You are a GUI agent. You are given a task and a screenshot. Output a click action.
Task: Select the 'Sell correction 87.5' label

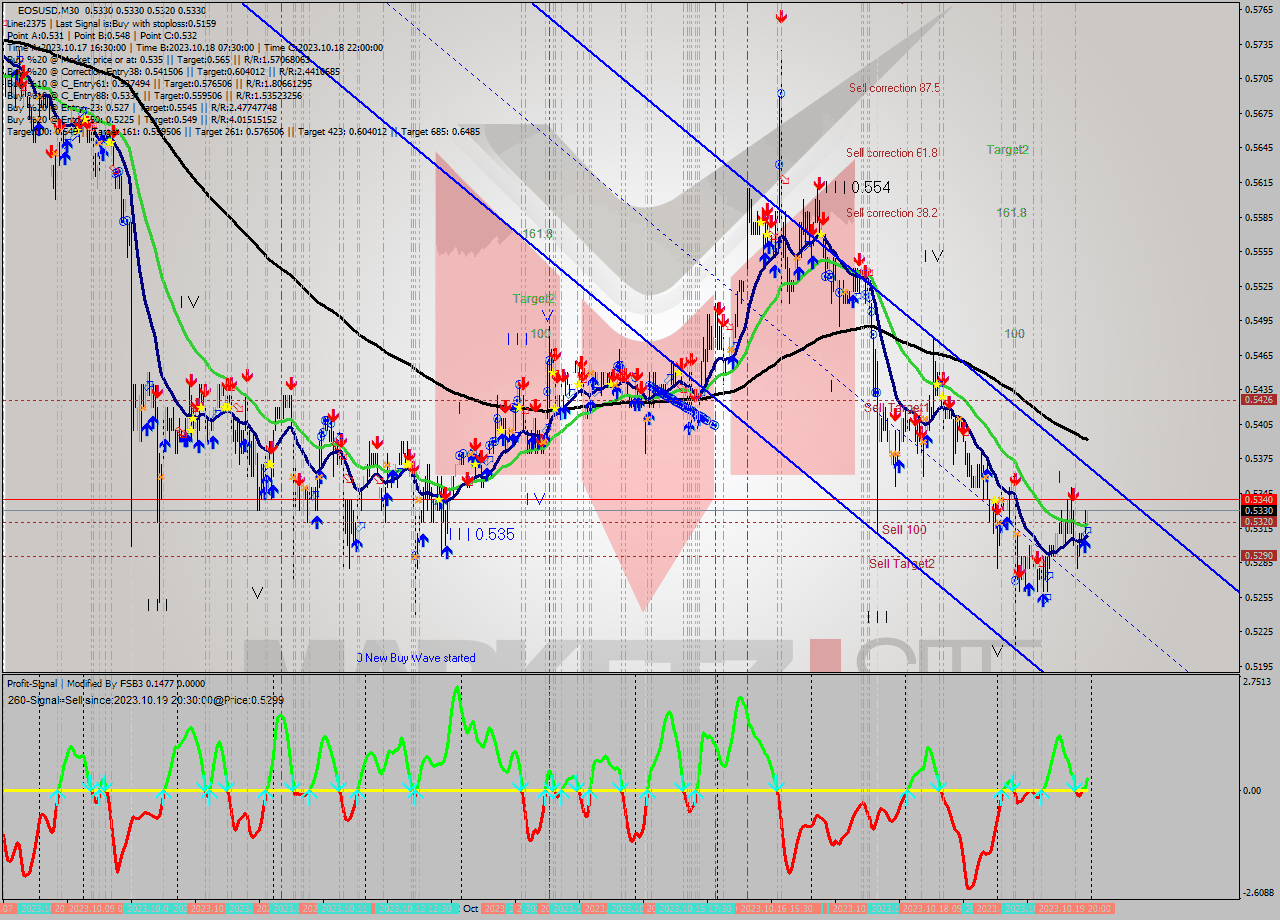pos(894,88)
